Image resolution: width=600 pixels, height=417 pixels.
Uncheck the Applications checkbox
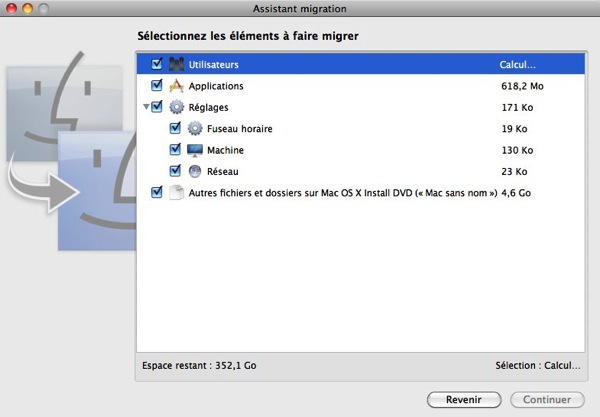(156, 86)
